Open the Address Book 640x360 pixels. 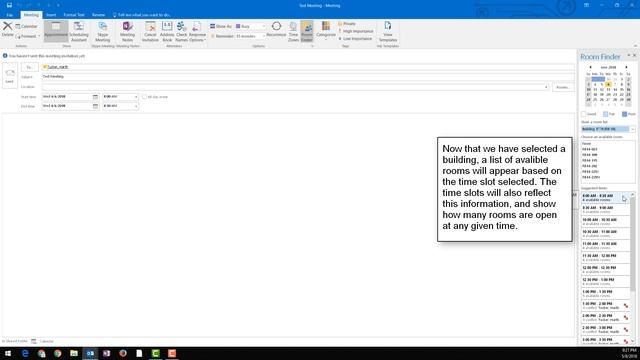coord(167,31)
